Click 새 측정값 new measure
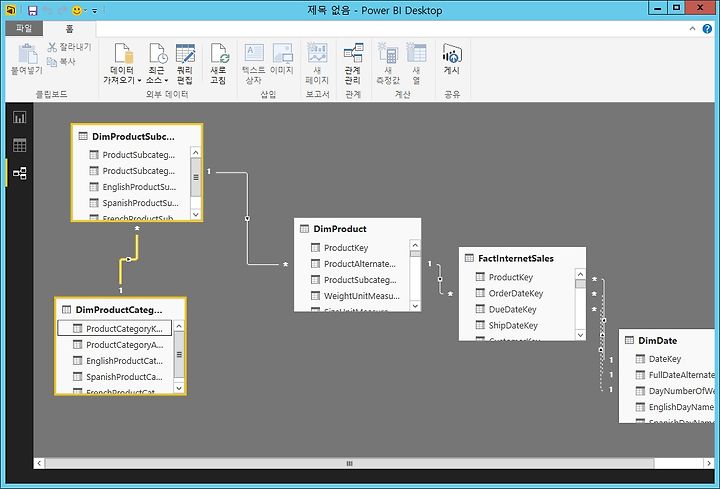Viewport: 720px width, 489px height. [388, 64]
